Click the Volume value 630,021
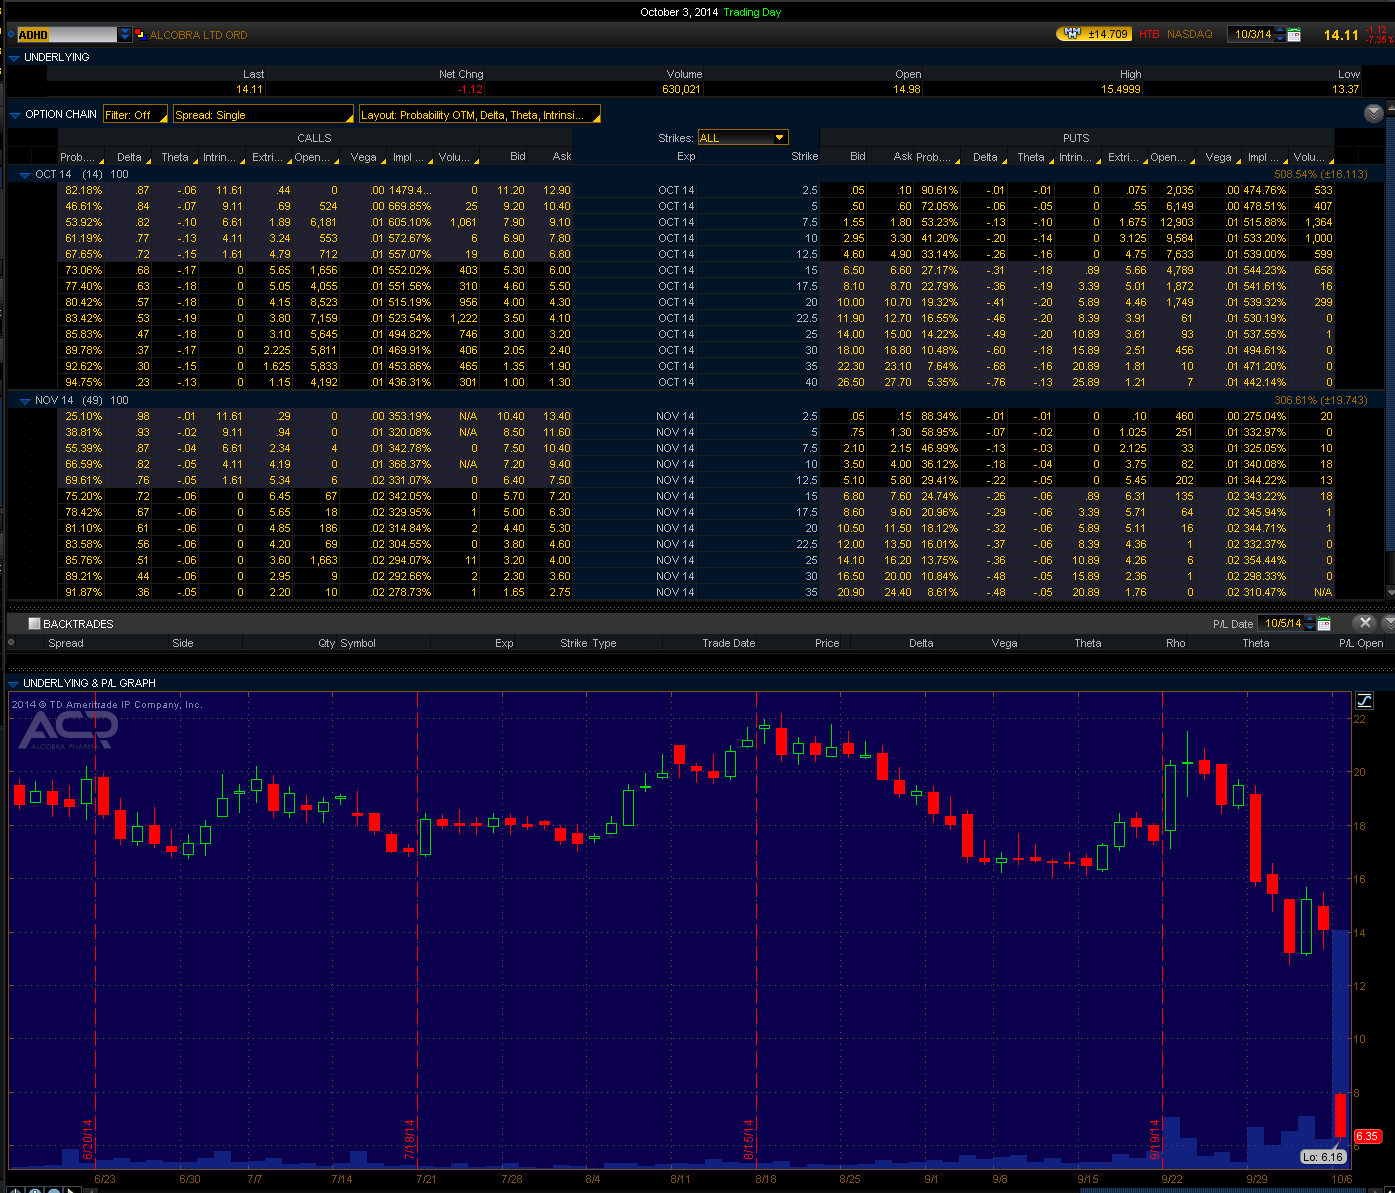1395x1193 pixels. tap(681, 89)
